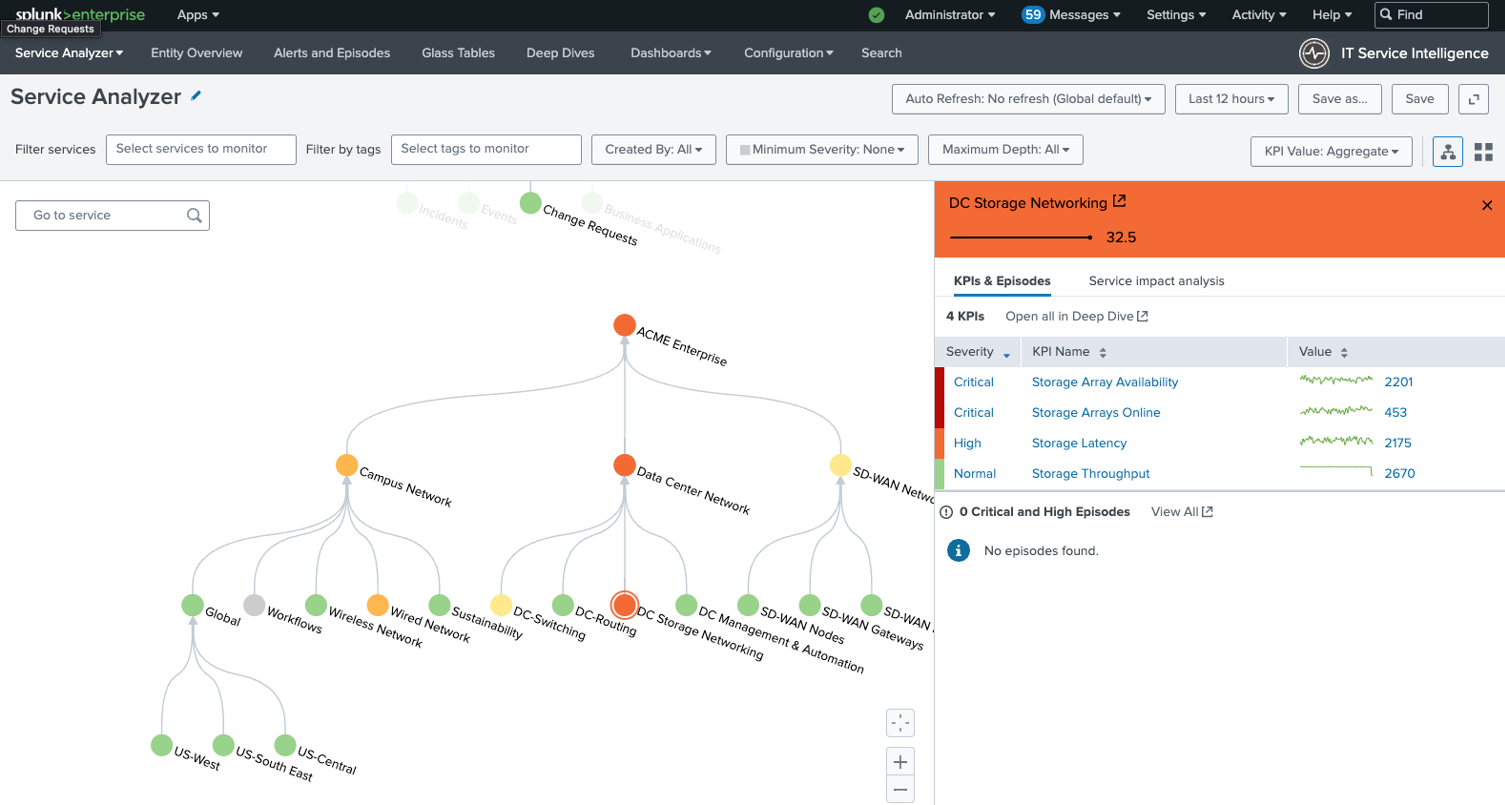Image resolution: width=1505 pixels, height=805 pixels.
Task: Select the SD-WAN Nodes node
Action: coord(748,605)
